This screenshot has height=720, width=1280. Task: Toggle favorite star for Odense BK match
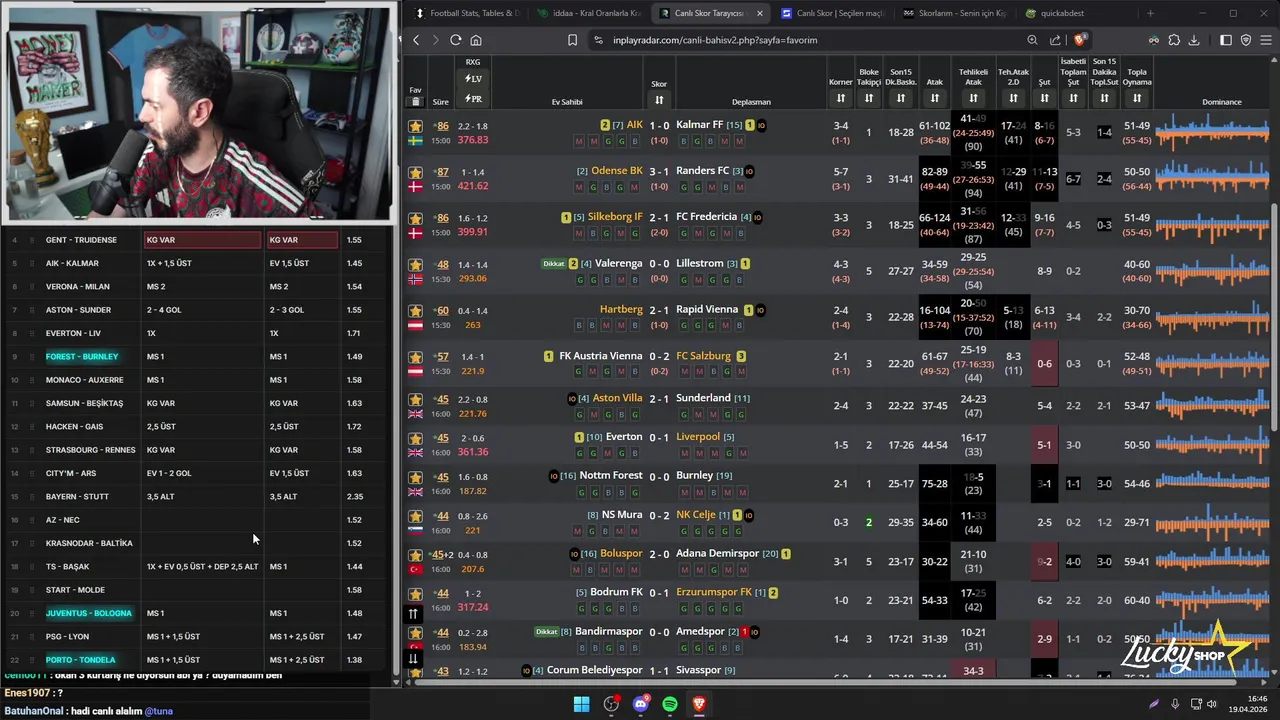[x=415, y=172]
